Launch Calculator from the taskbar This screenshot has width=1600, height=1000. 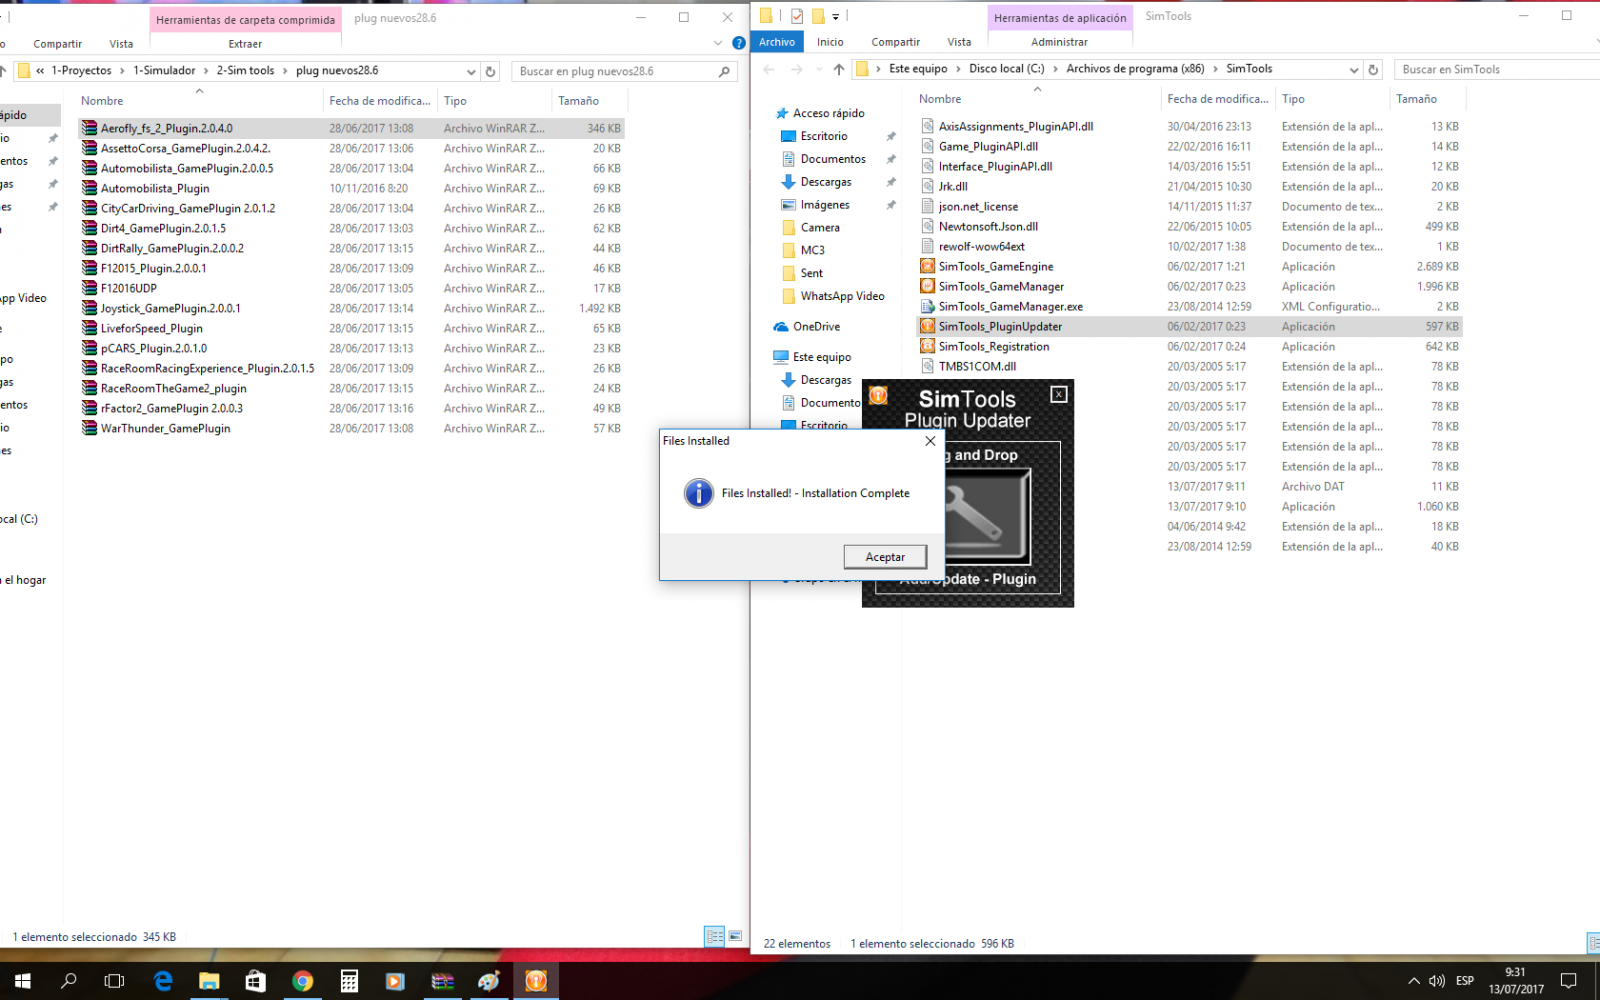349,981
